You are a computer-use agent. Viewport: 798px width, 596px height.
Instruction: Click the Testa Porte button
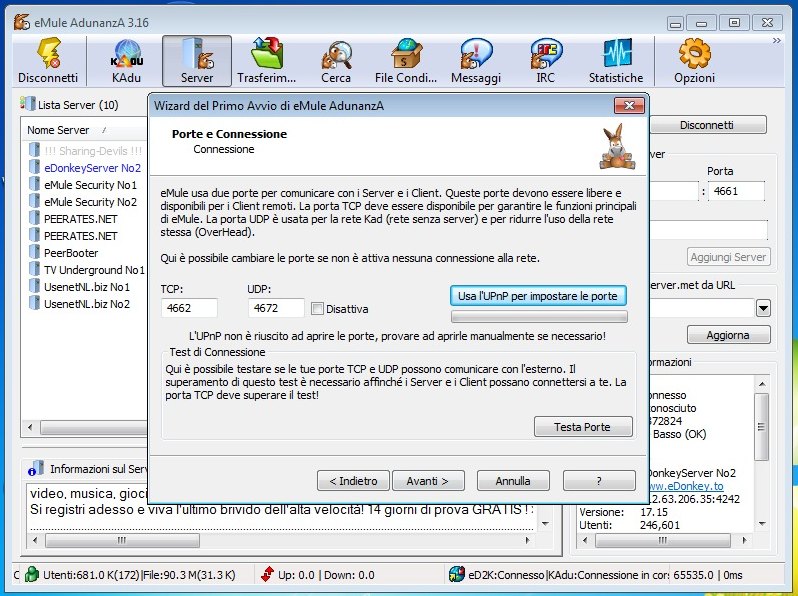[583, 427]
